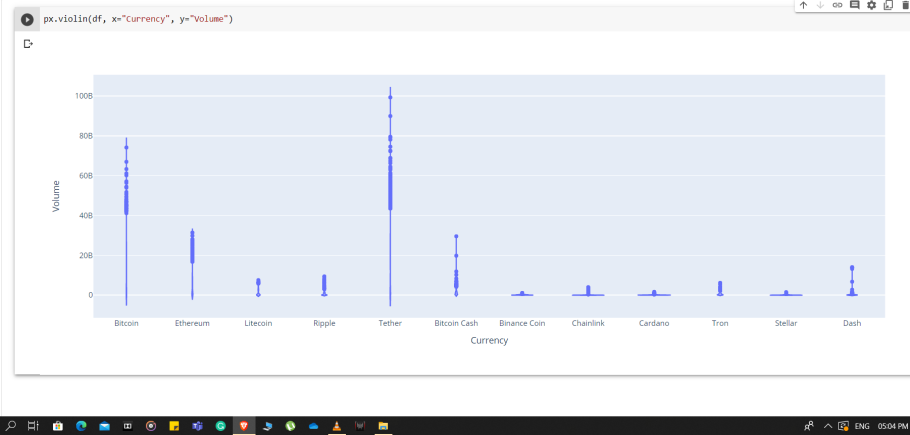Screen dimensions: 910x435
Task: Click the ENG language indicator
Action: [862, 426]
